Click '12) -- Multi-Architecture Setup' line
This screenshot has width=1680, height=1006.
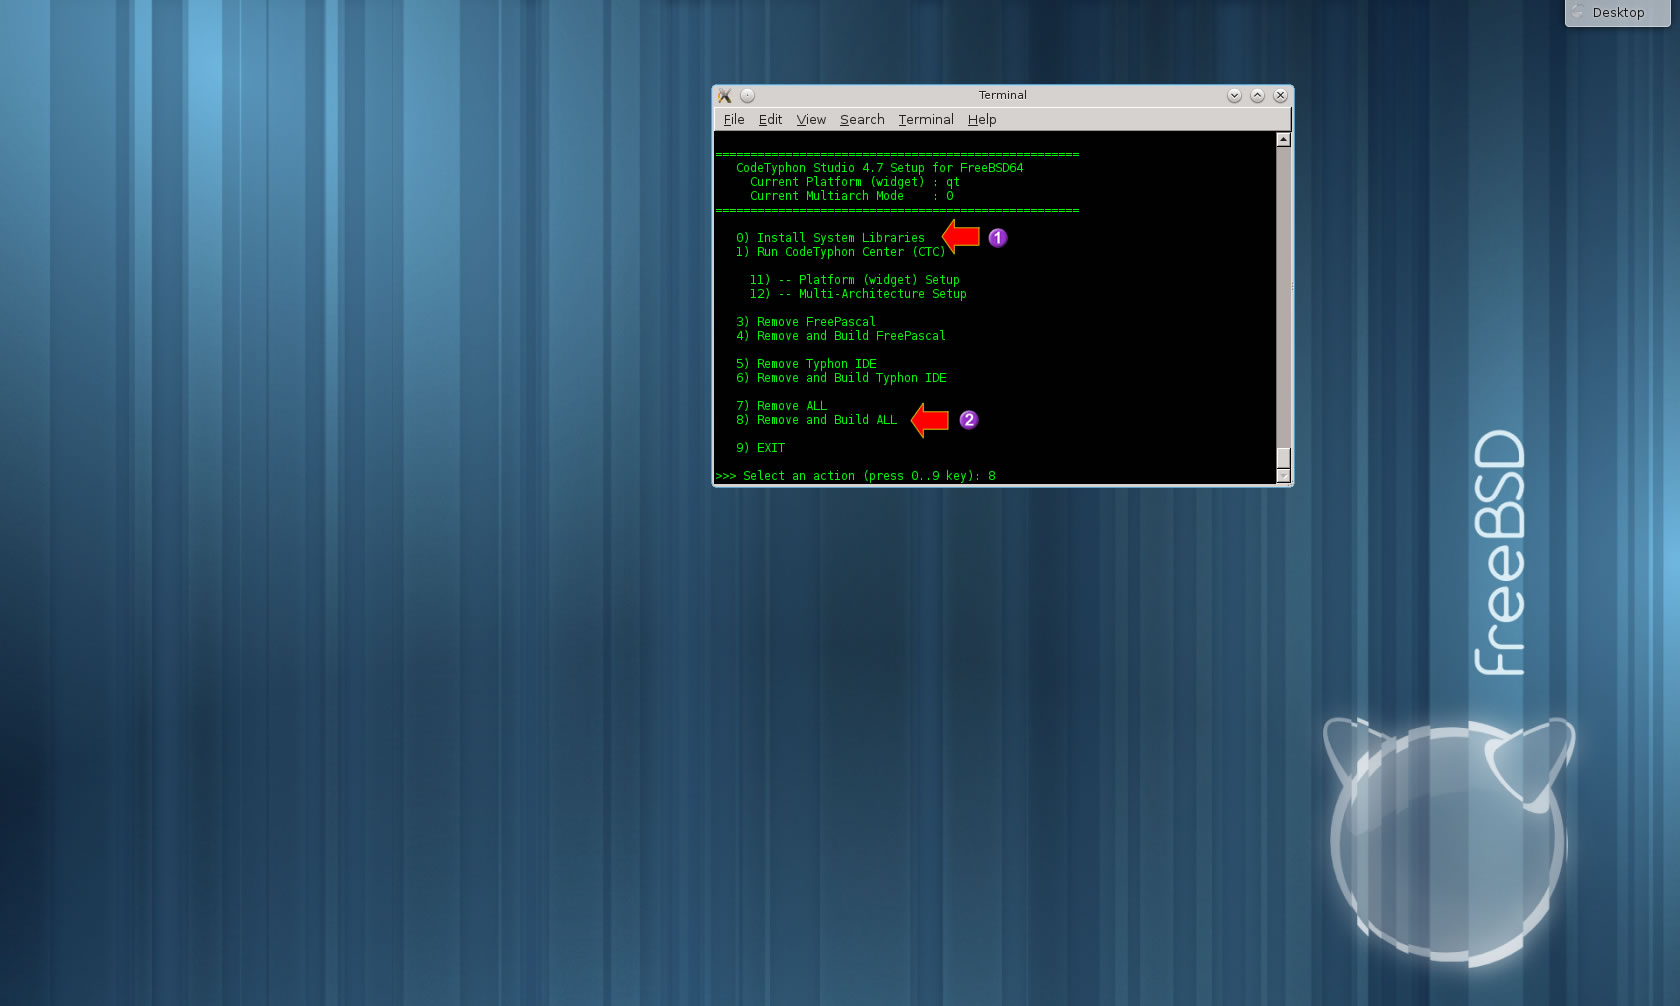[x=858, y=294]
